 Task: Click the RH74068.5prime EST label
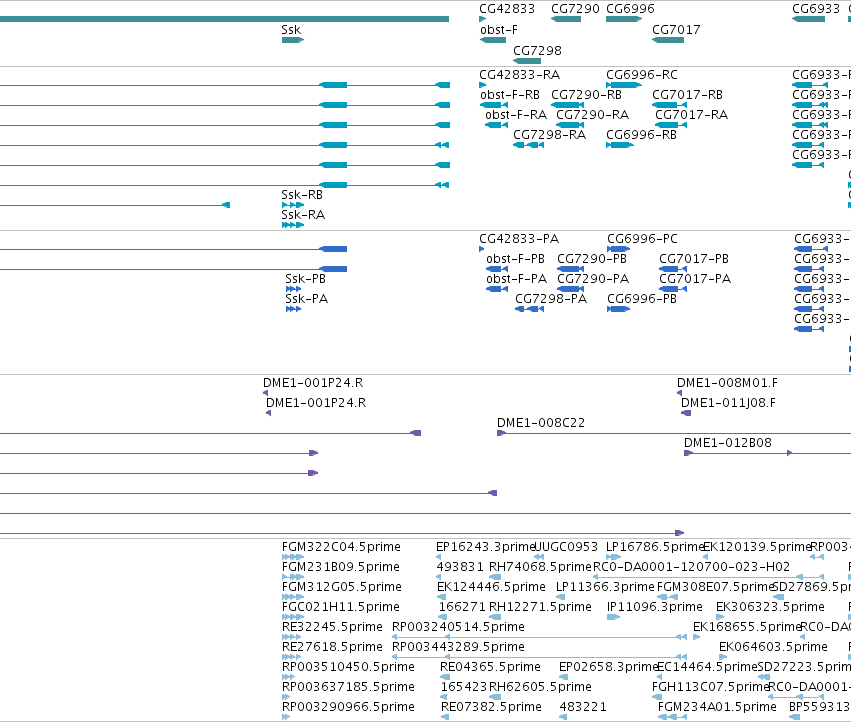point(540,567)
